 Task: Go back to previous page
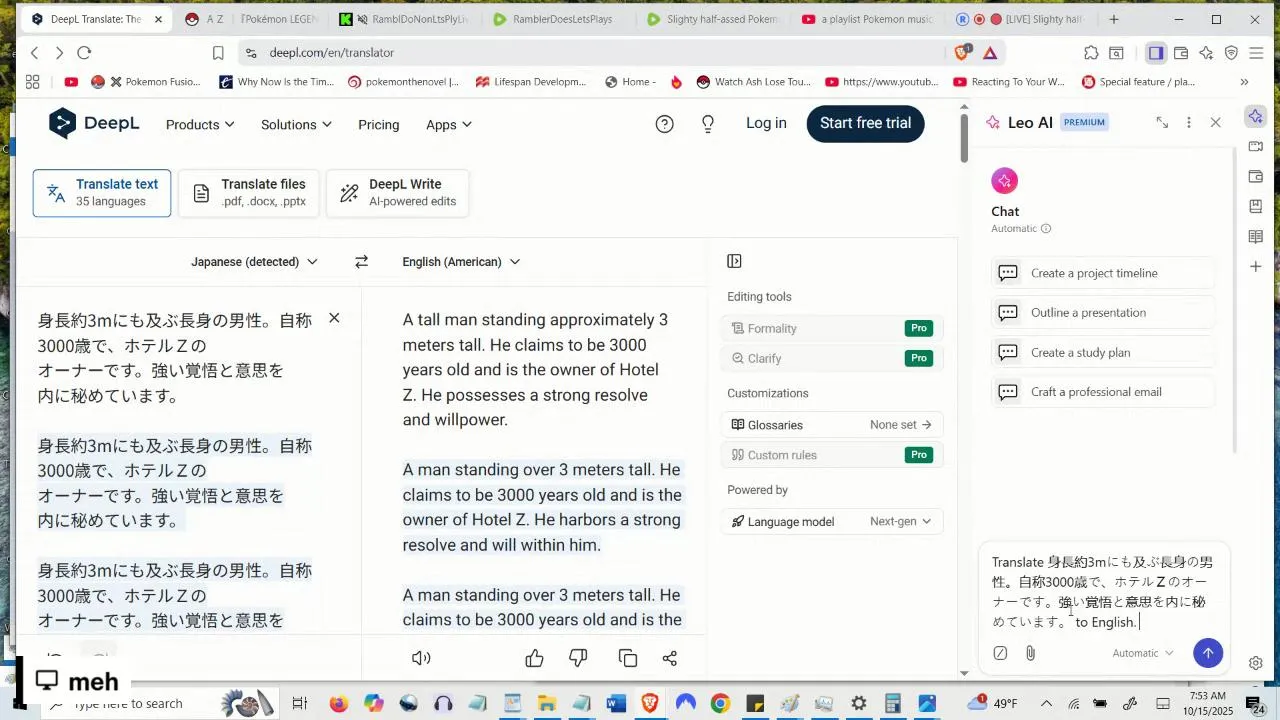[x=35, y=53]
